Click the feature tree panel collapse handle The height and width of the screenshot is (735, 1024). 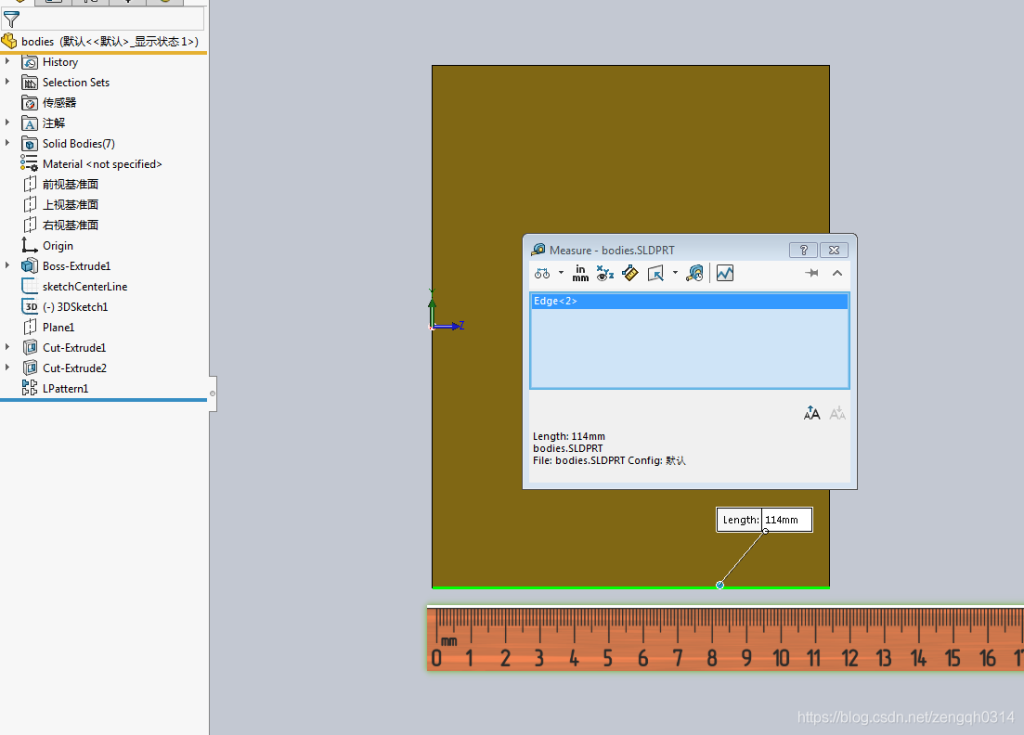212,393
